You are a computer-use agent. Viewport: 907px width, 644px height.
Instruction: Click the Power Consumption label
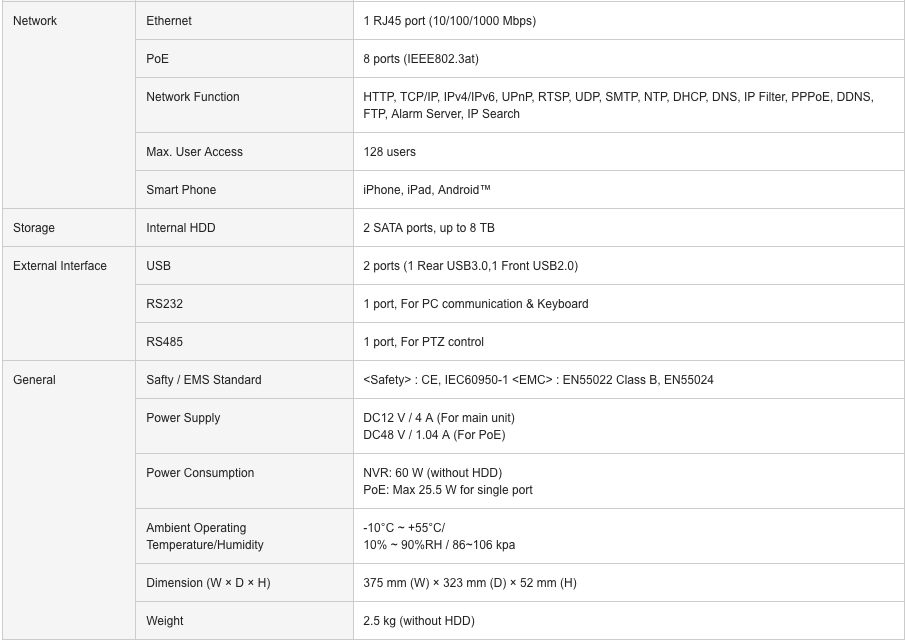(x=200, y=473)
